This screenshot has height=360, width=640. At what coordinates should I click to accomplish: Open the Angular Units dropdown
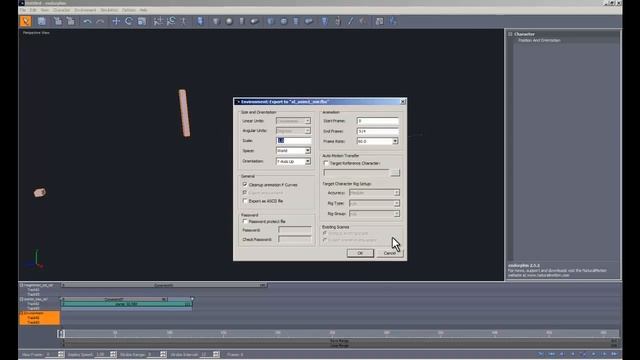click(x=293, y=131)
